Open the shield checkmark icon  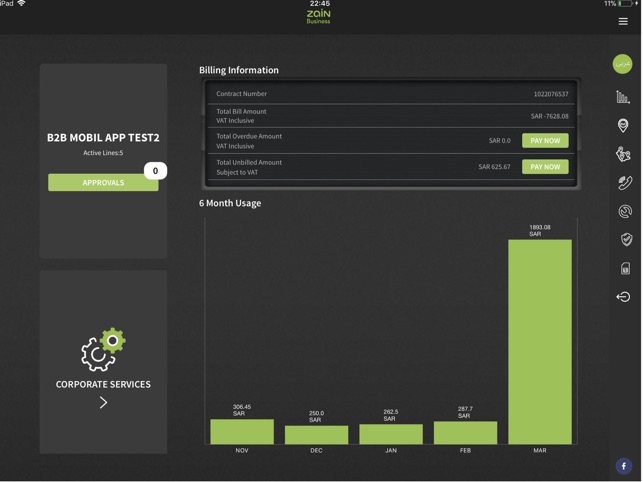(626, 239)
